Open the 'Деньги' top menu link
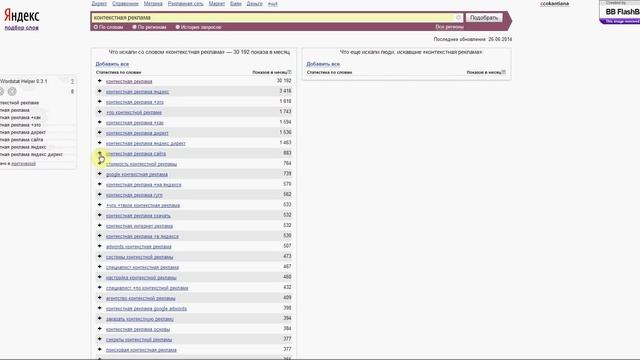640x360 pixels. [255, 4]
